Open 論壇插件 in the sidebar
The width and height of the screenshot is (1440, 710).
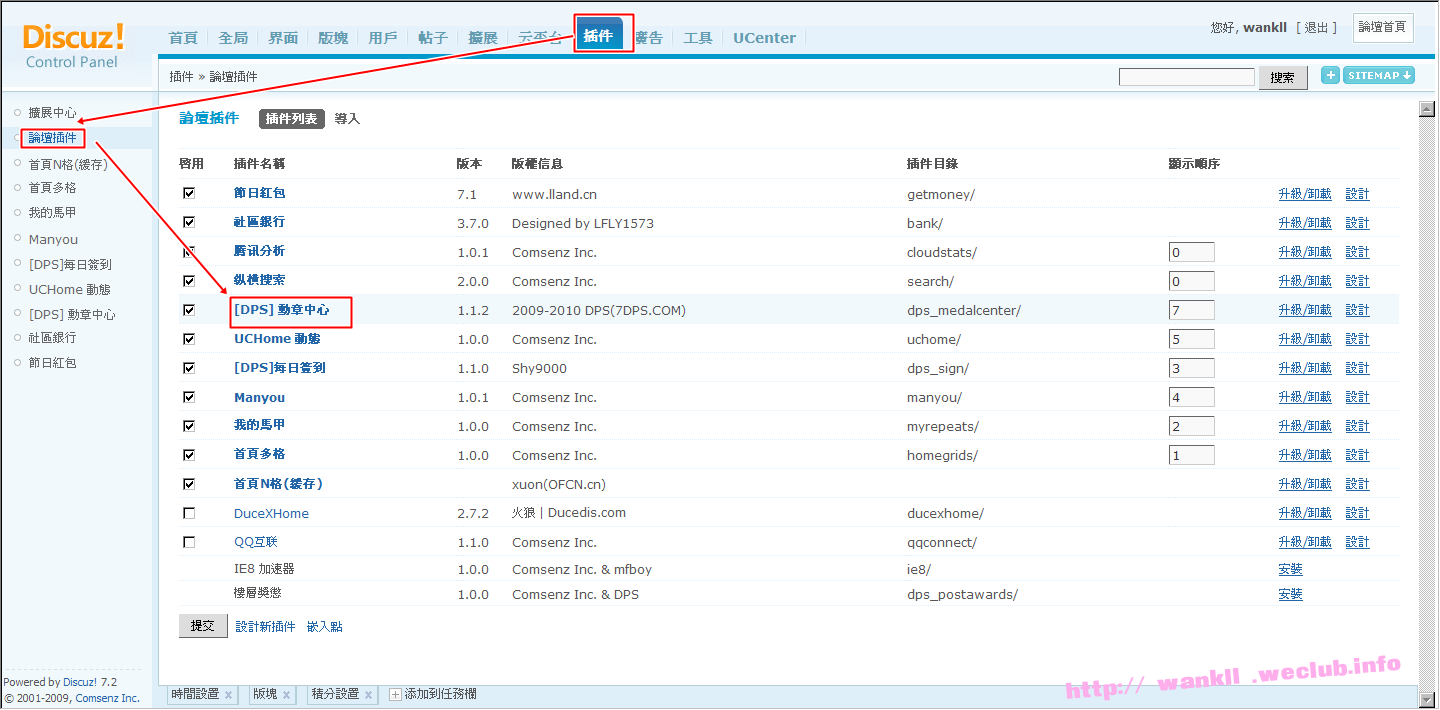tap(52, 138)
